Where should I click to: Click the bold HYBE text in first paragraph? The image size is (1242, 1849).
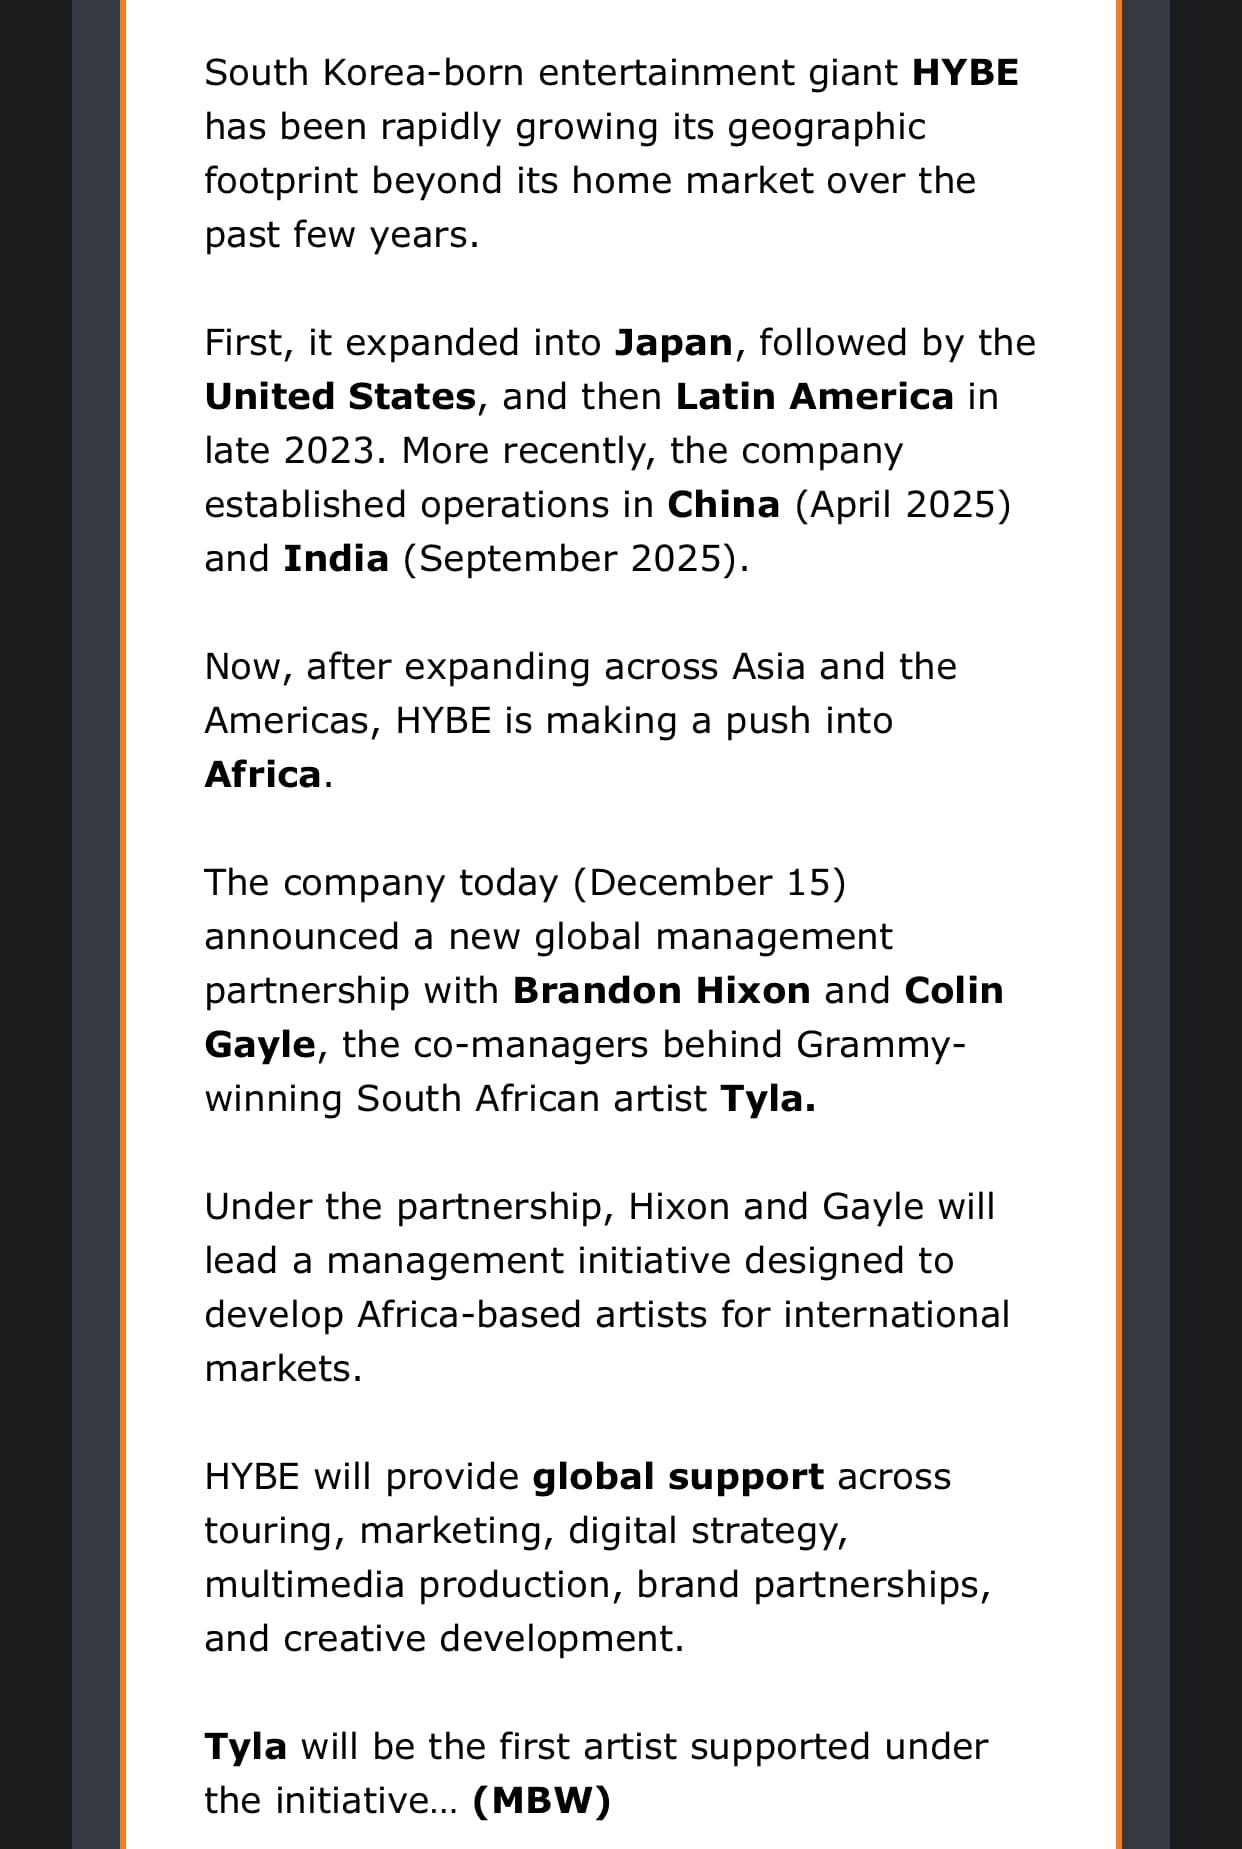point(965,73)
